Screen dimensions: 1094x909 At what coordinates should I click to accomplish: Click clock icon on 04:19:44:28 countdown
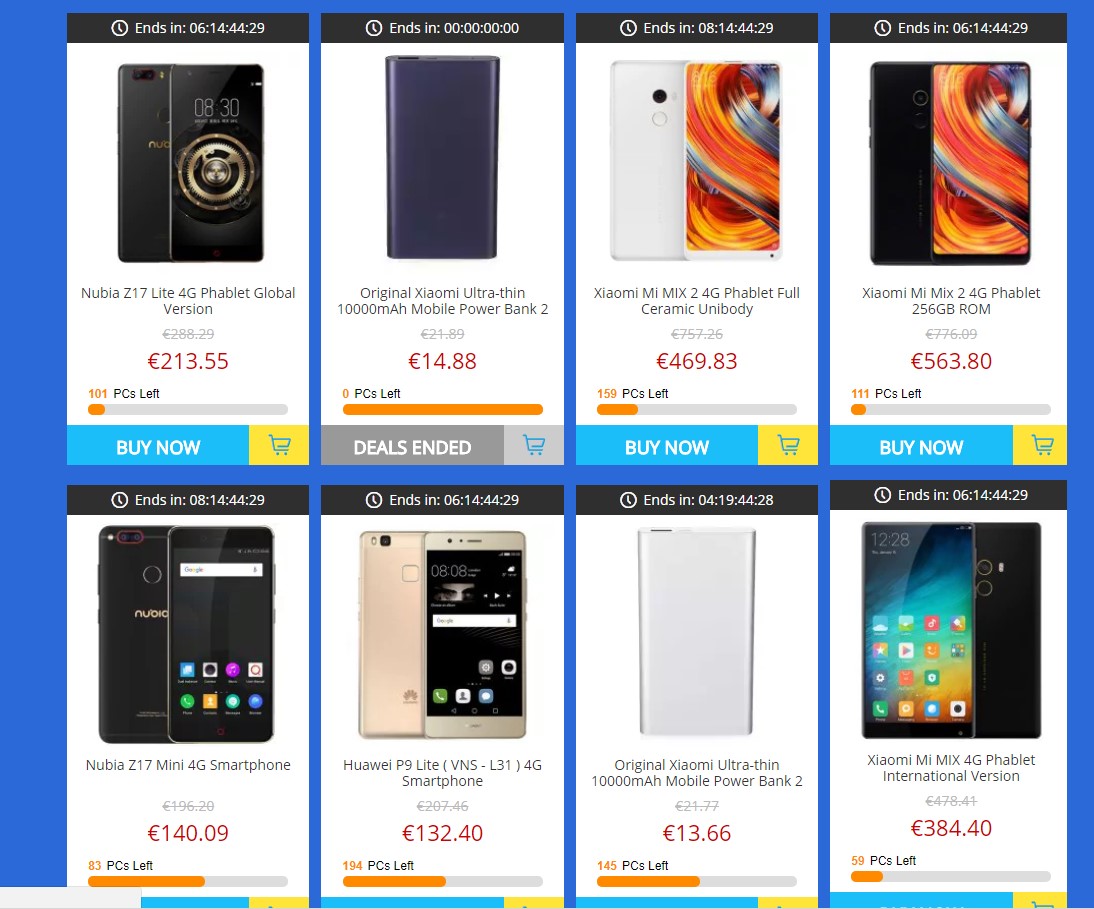629,499
